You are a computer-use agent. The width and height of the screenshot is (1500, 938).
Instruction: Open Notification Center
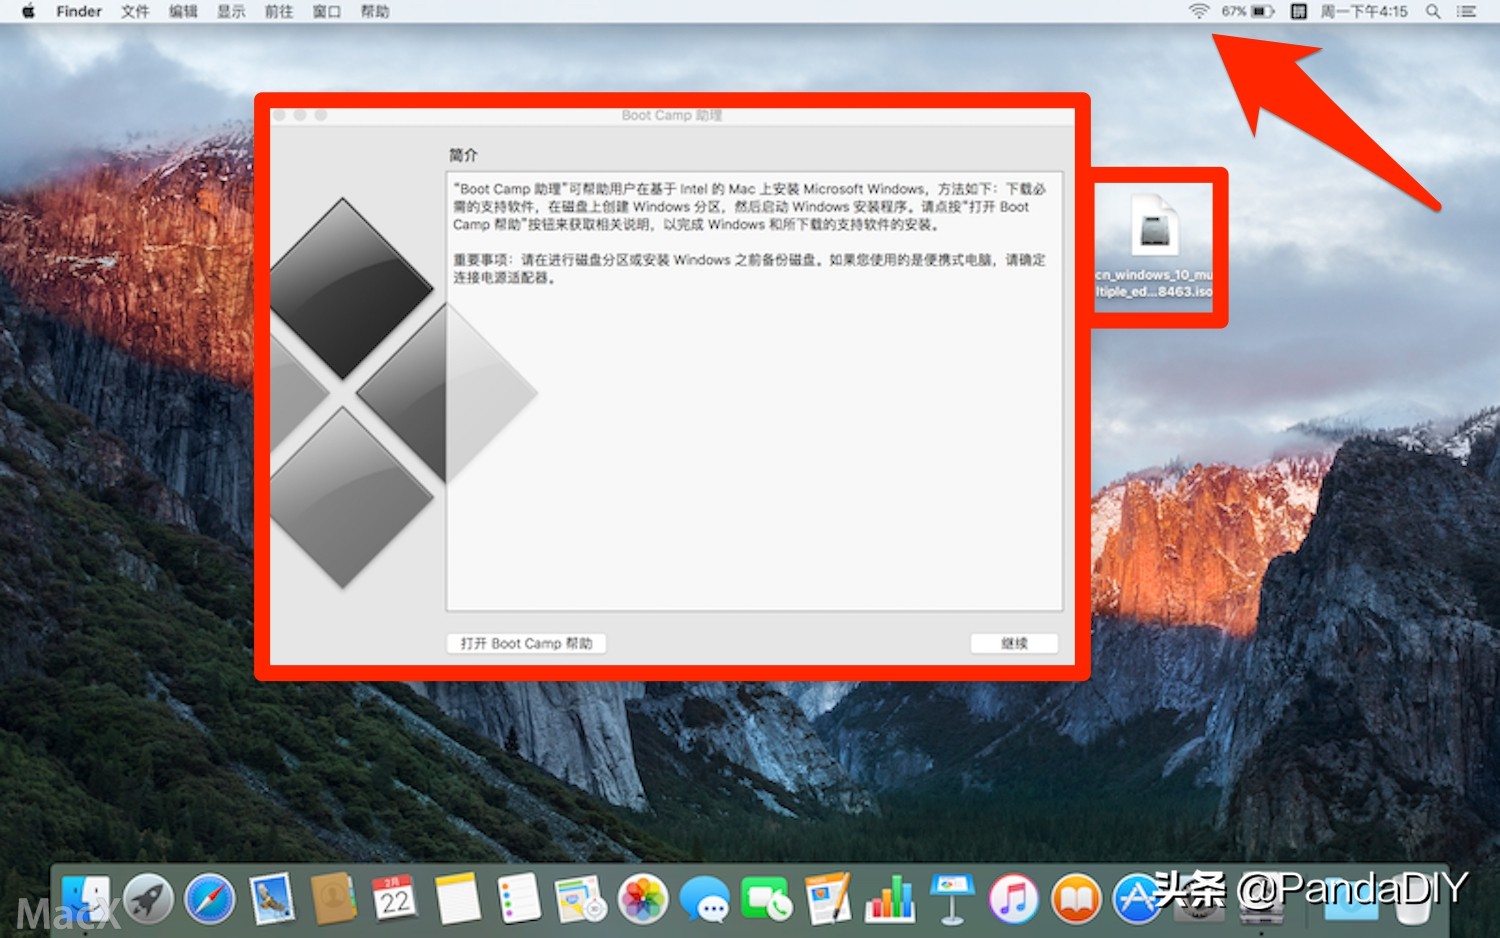tap(1466, 11)
